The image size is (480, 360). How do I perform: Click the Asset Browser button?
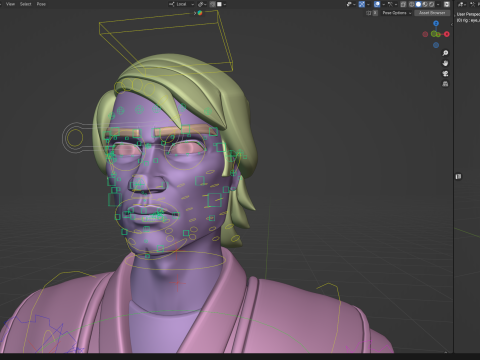432,13
